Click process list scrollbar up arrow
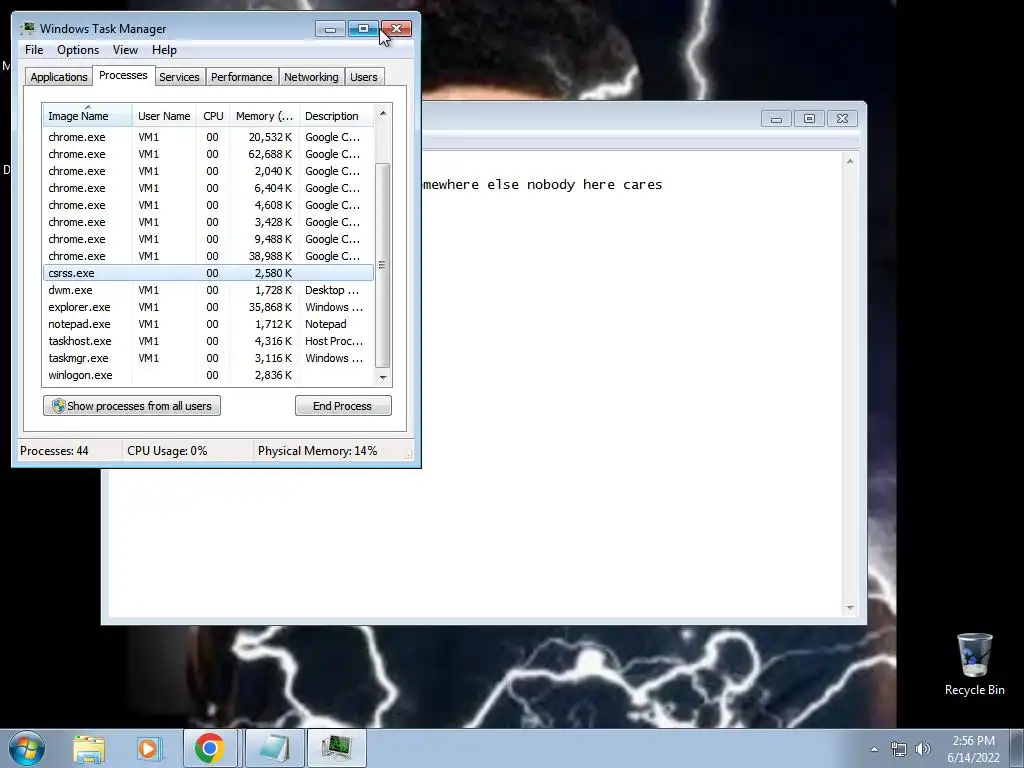1024x768 pixels. coord(383,113)
